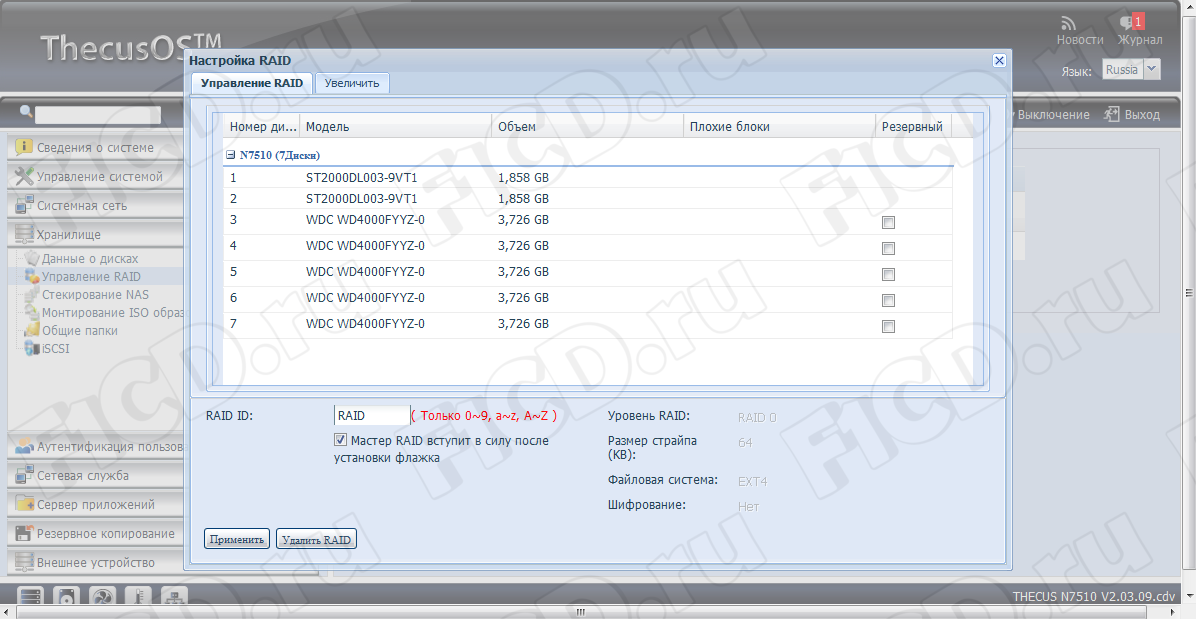Click the Аутентификация пользователей icon
Image resolution: width=1196 pixels, height=619 pixels.
tap(24, 446)
